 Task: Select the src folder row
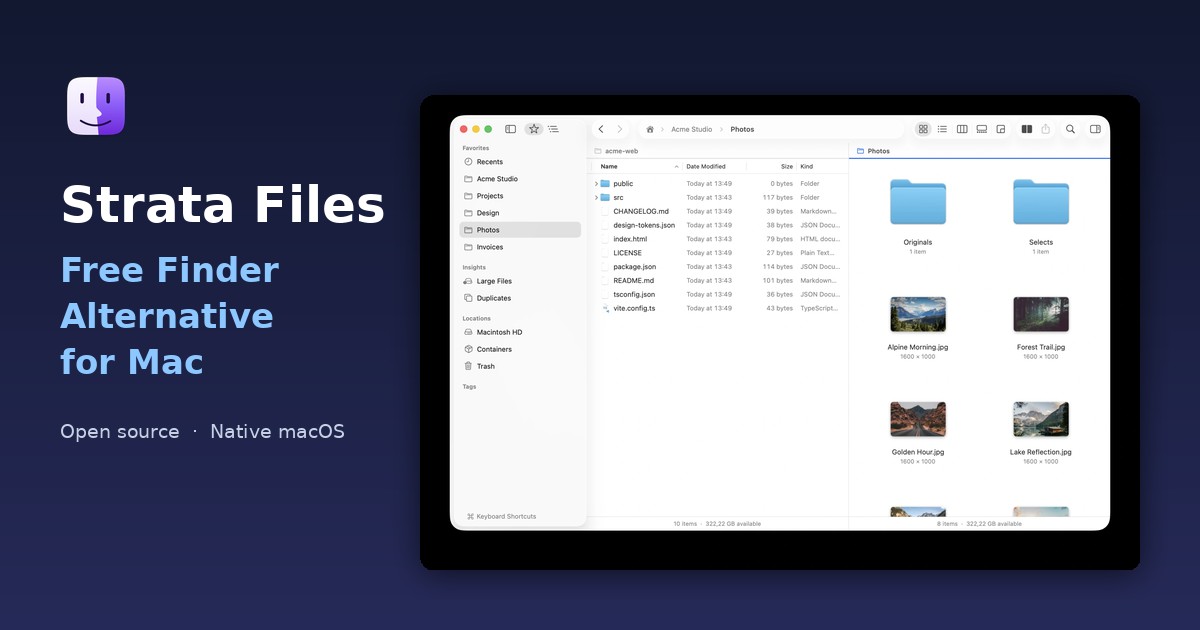point(718,198)
